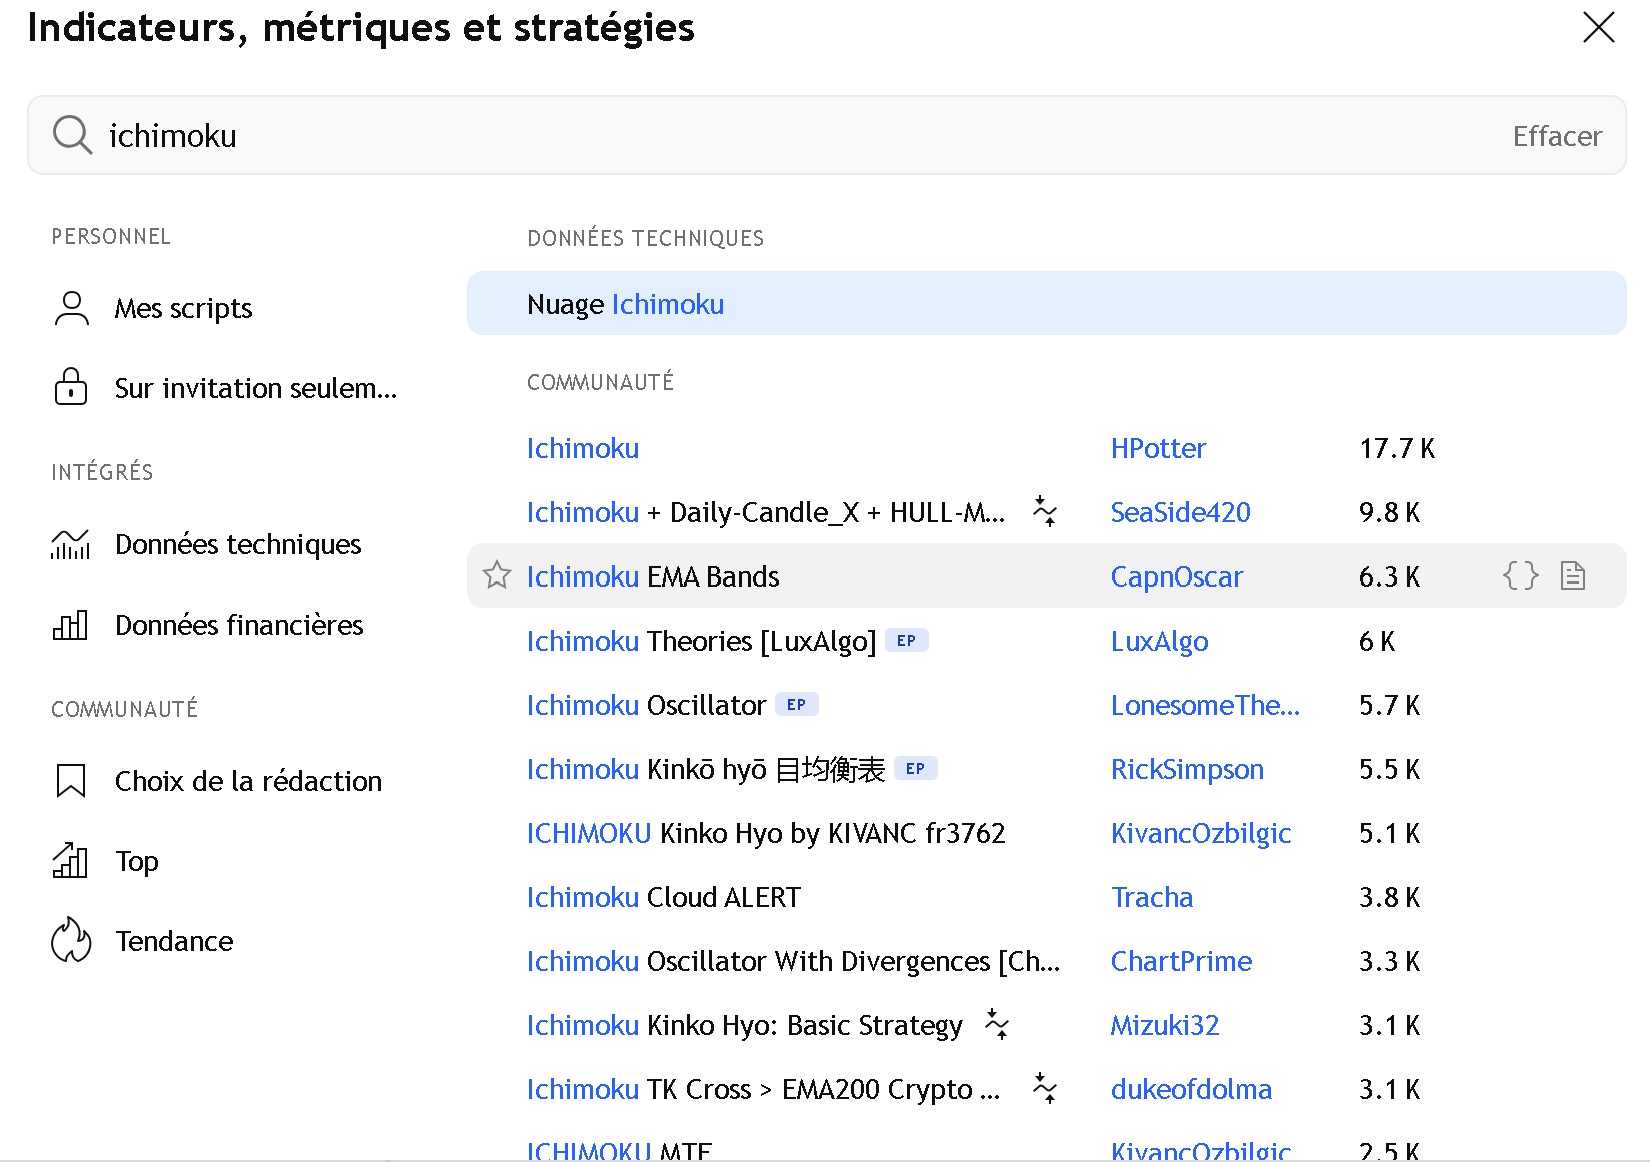Screen dimensions: 1650x1162
Task: Click the EP badge on Ichimoku Oscillator
Action: coord(796,704)
